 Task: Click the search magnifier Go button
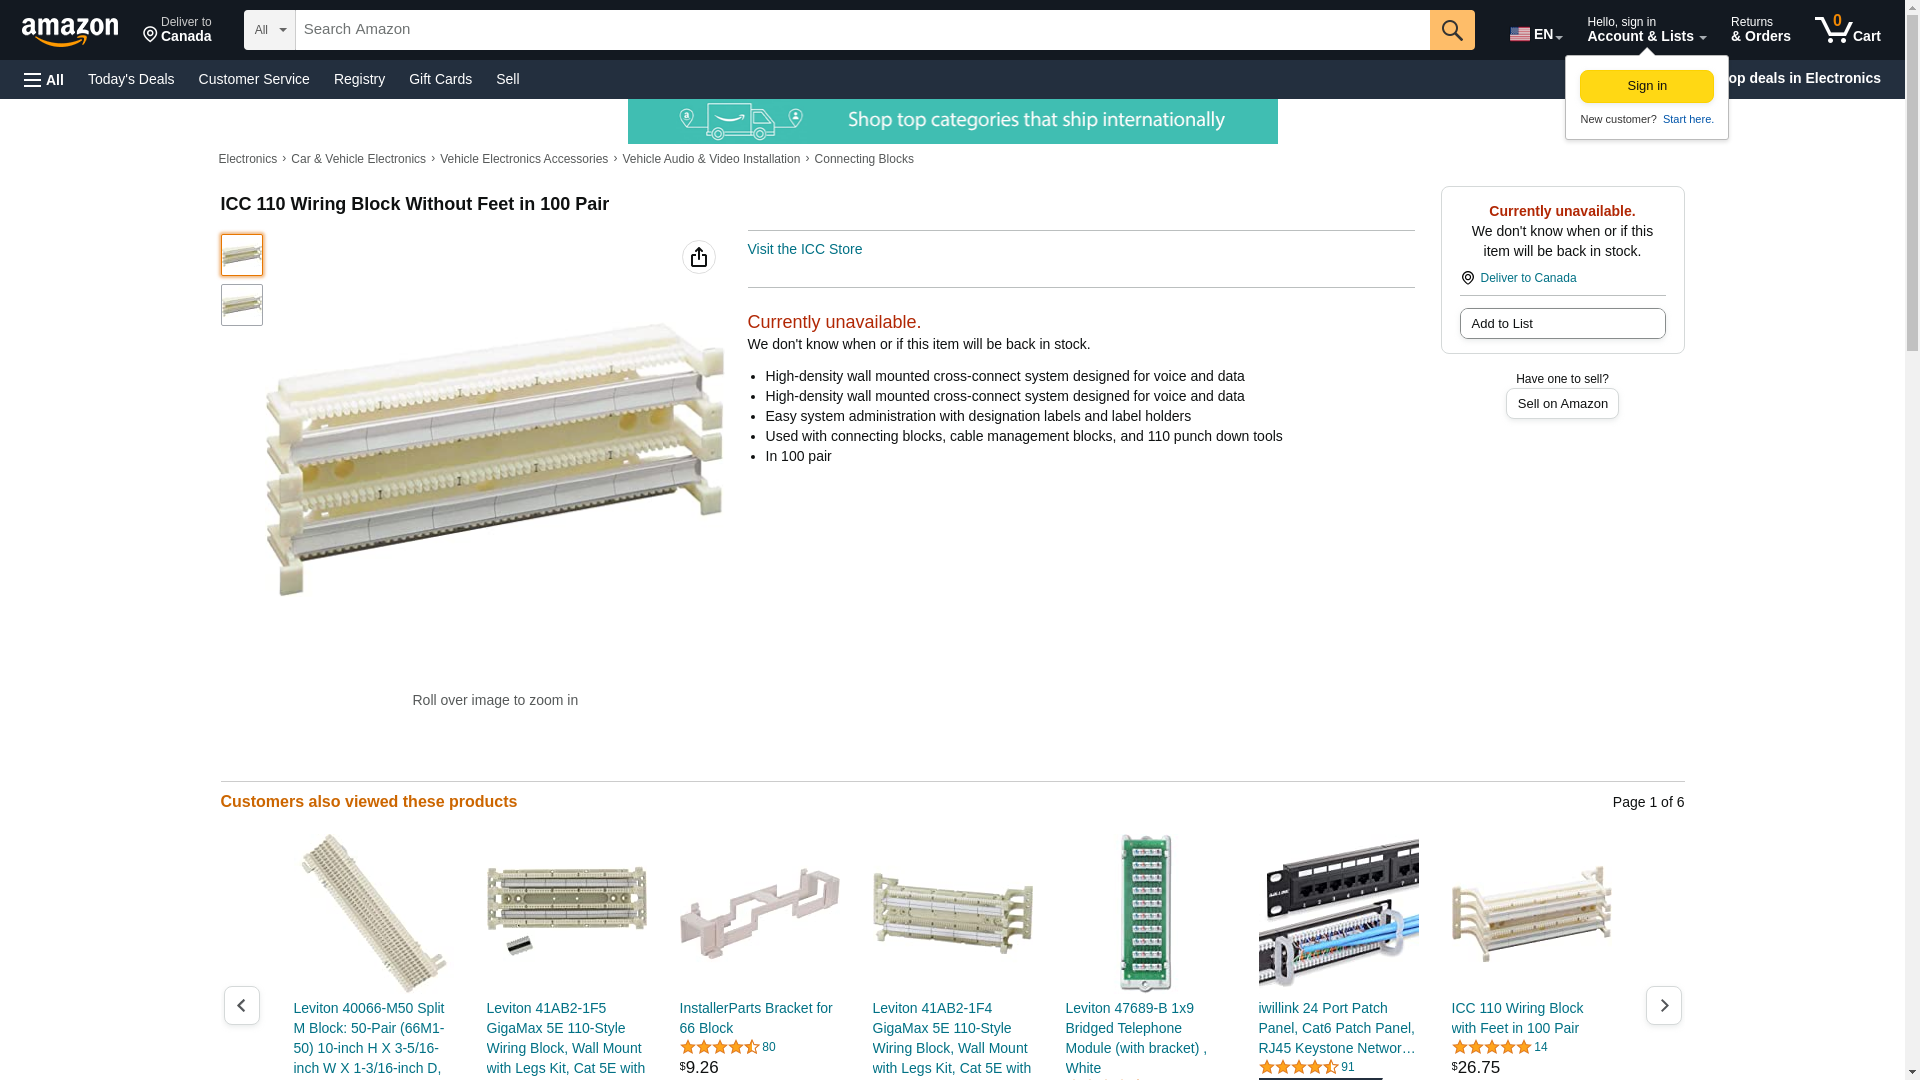pyautogui.click(x=1452, y=30)
